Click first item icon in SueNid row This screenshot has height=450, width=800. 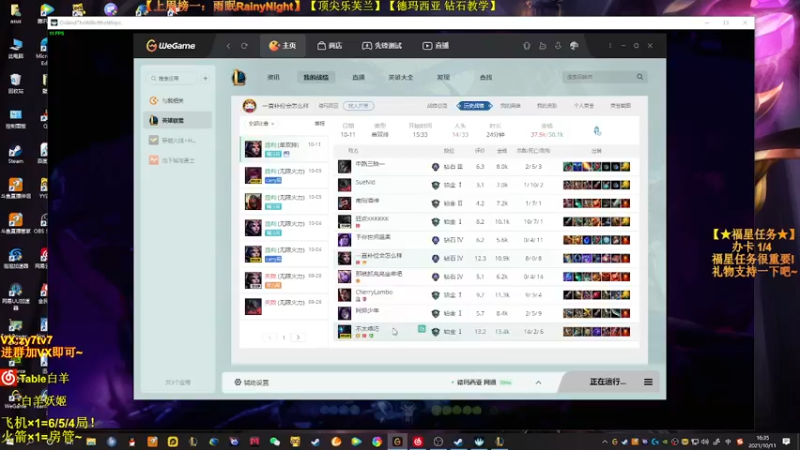[x=567, y=185]
